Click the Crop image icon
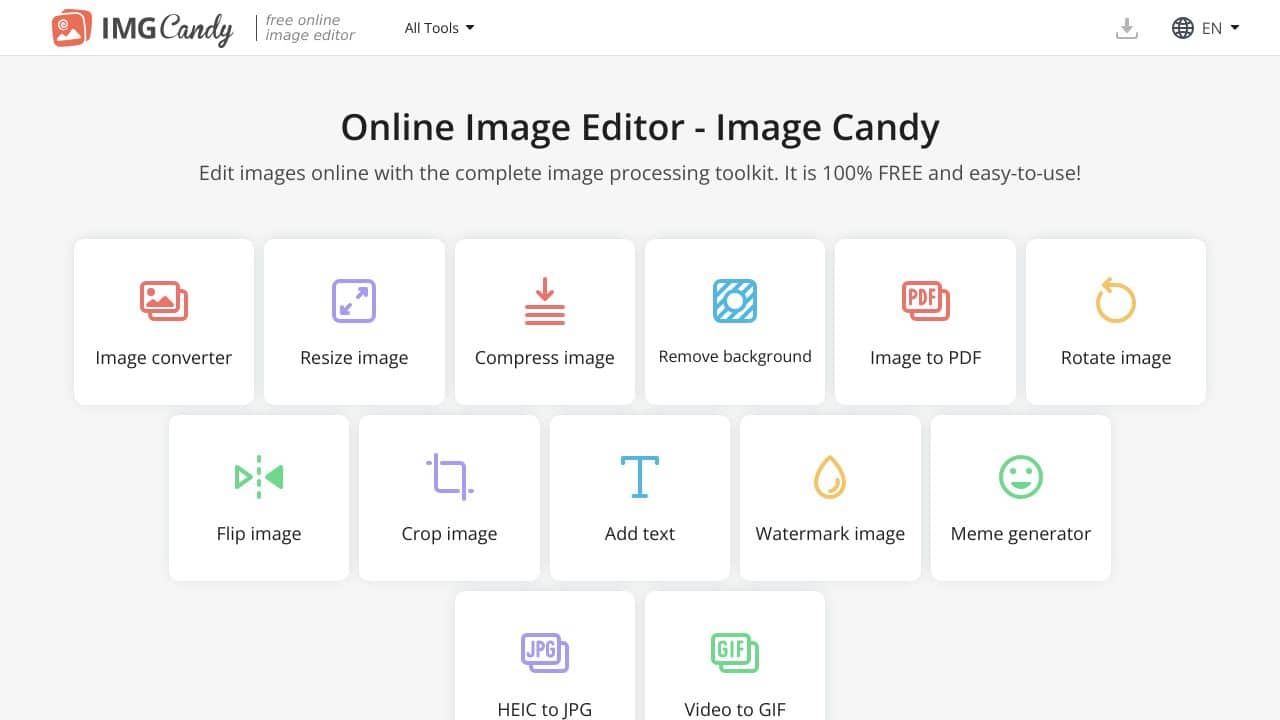 coord(450,477)
